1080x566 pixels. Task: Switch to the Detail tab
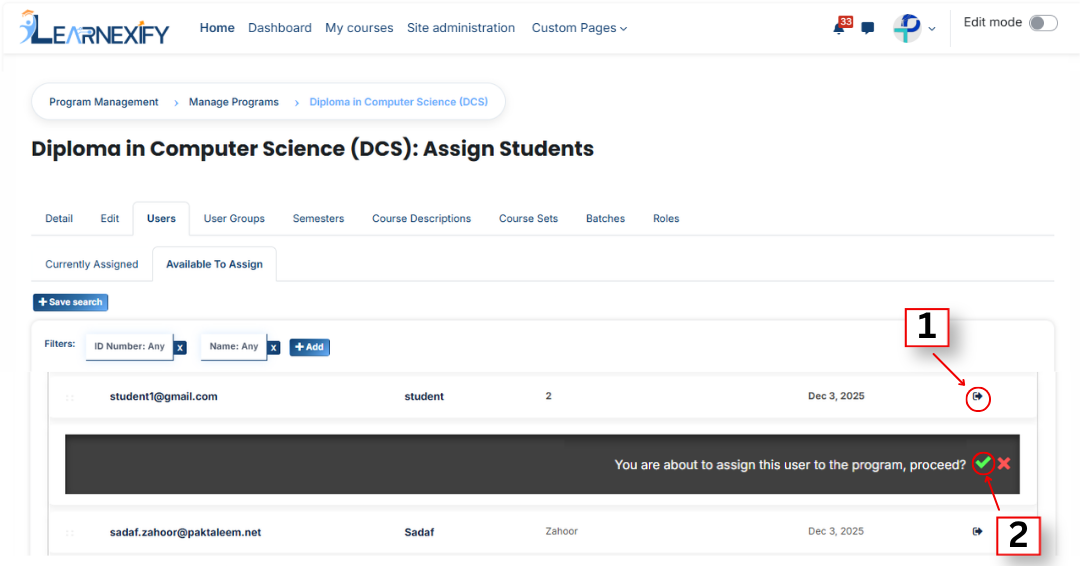pyautogui.click(x=59, y=218)
